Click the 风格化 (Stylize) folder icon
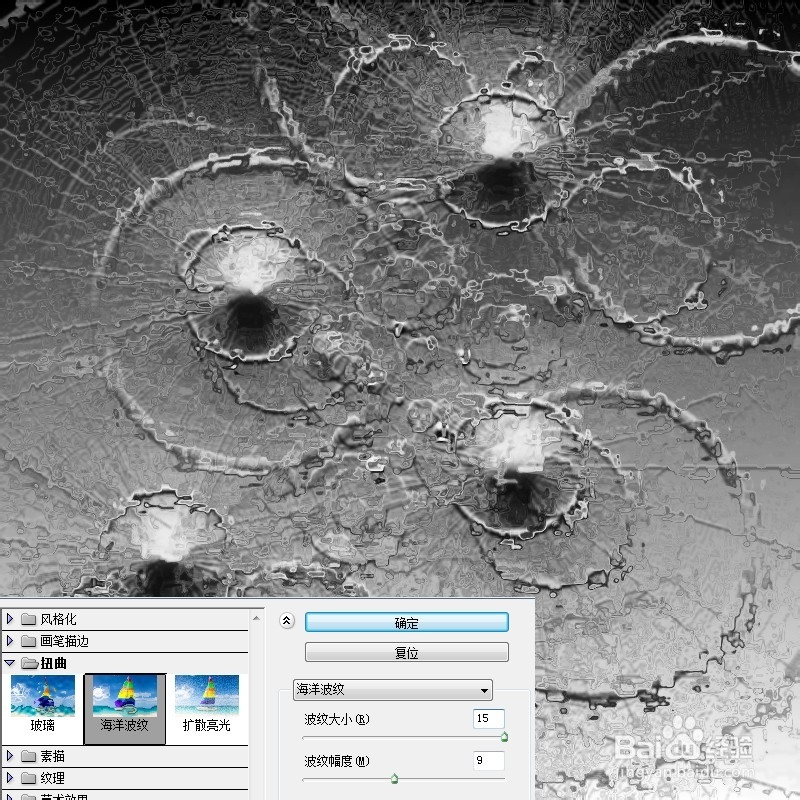800x800 pixels. (x=30, y=618)
